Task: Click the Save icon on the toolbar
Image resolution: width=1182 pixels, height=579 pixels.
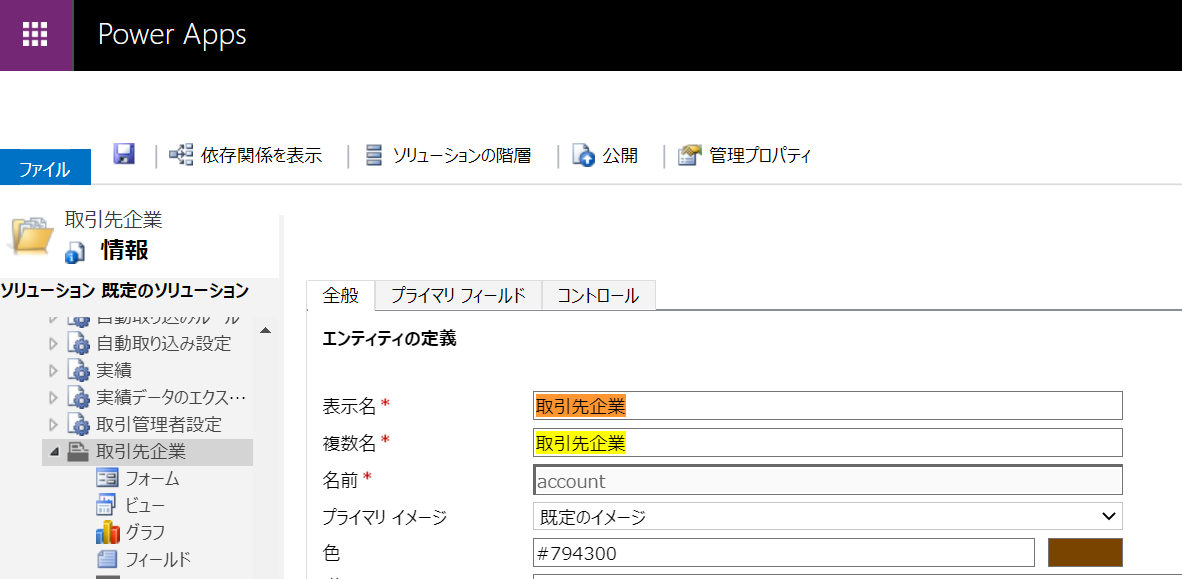Action: coord(122,155)
